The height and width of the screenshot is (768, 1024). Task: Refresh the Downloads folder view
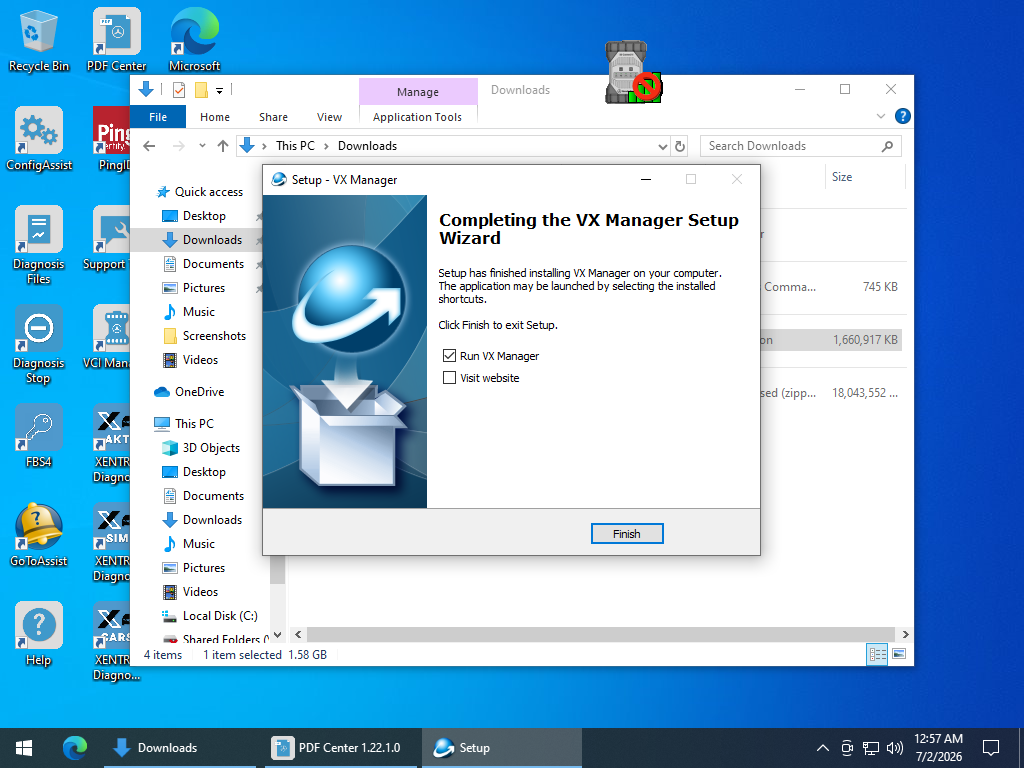680,146
